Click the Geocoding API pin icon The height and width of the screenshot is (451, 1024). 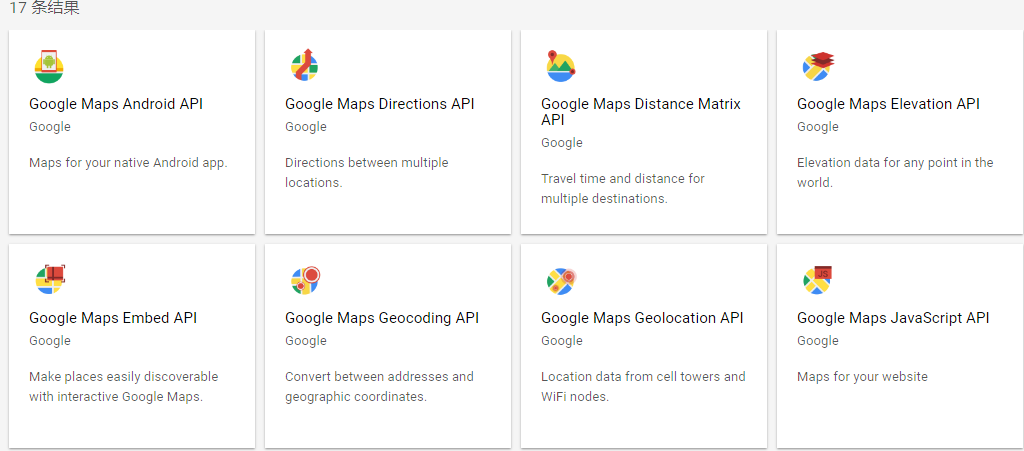306,280
